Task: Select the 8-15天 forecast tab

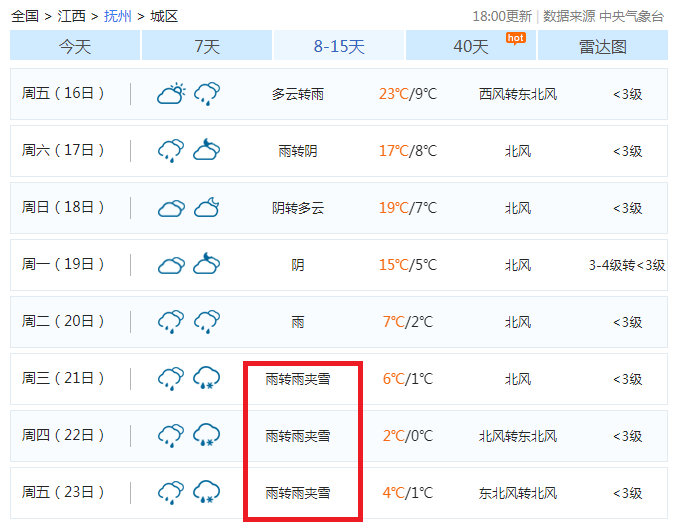Action: [339, 46]
